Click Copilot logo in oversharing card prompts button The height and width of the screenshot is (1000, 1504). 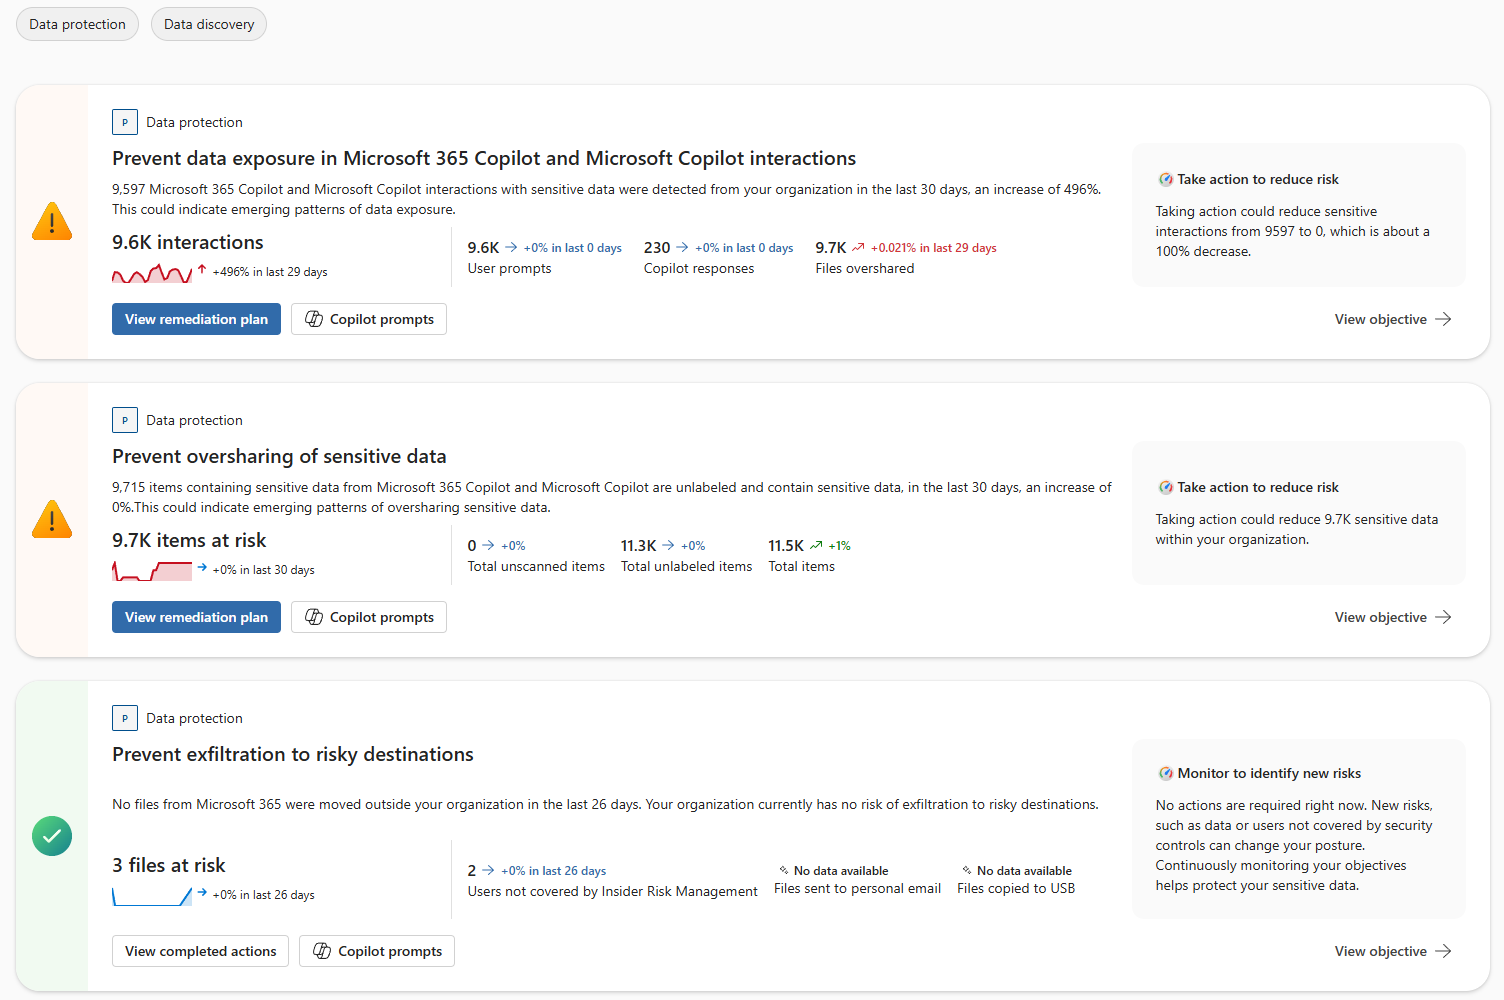[x=314, y=617]
